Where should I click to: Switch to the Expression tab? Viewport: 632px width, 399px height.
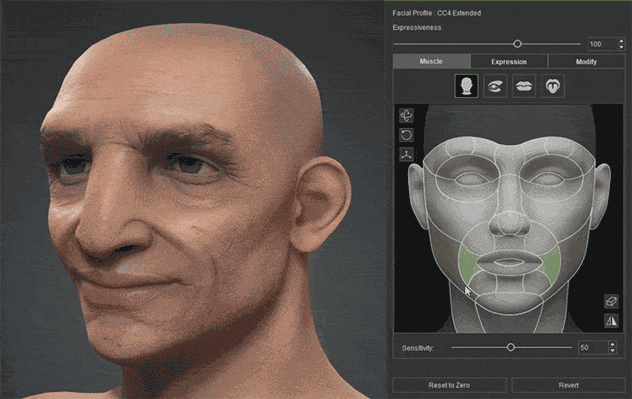509,62
